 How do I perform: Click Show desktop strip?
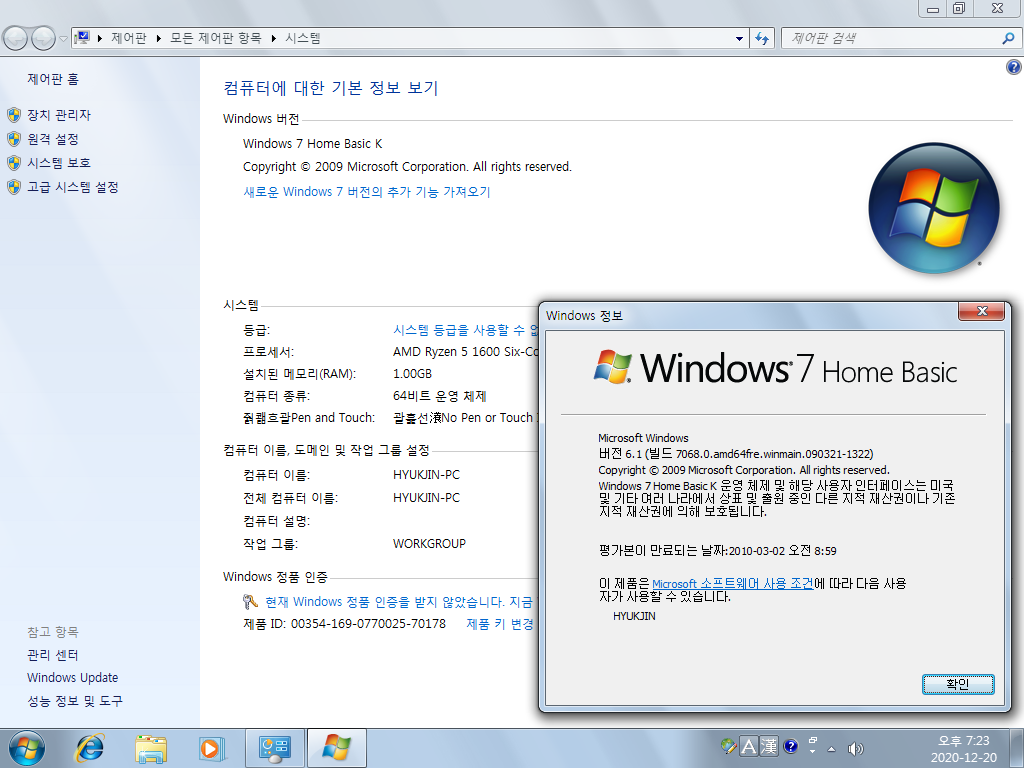tap(1015, 748)
